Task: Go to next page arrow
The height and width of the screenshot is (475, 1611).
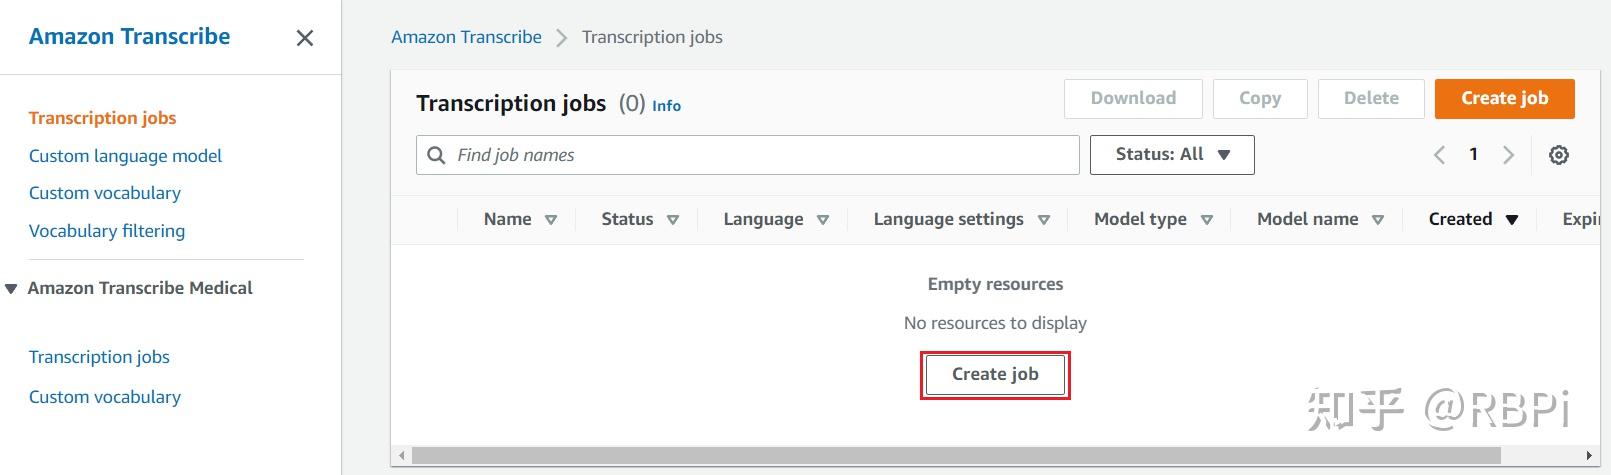Action: click(1508, 155)
